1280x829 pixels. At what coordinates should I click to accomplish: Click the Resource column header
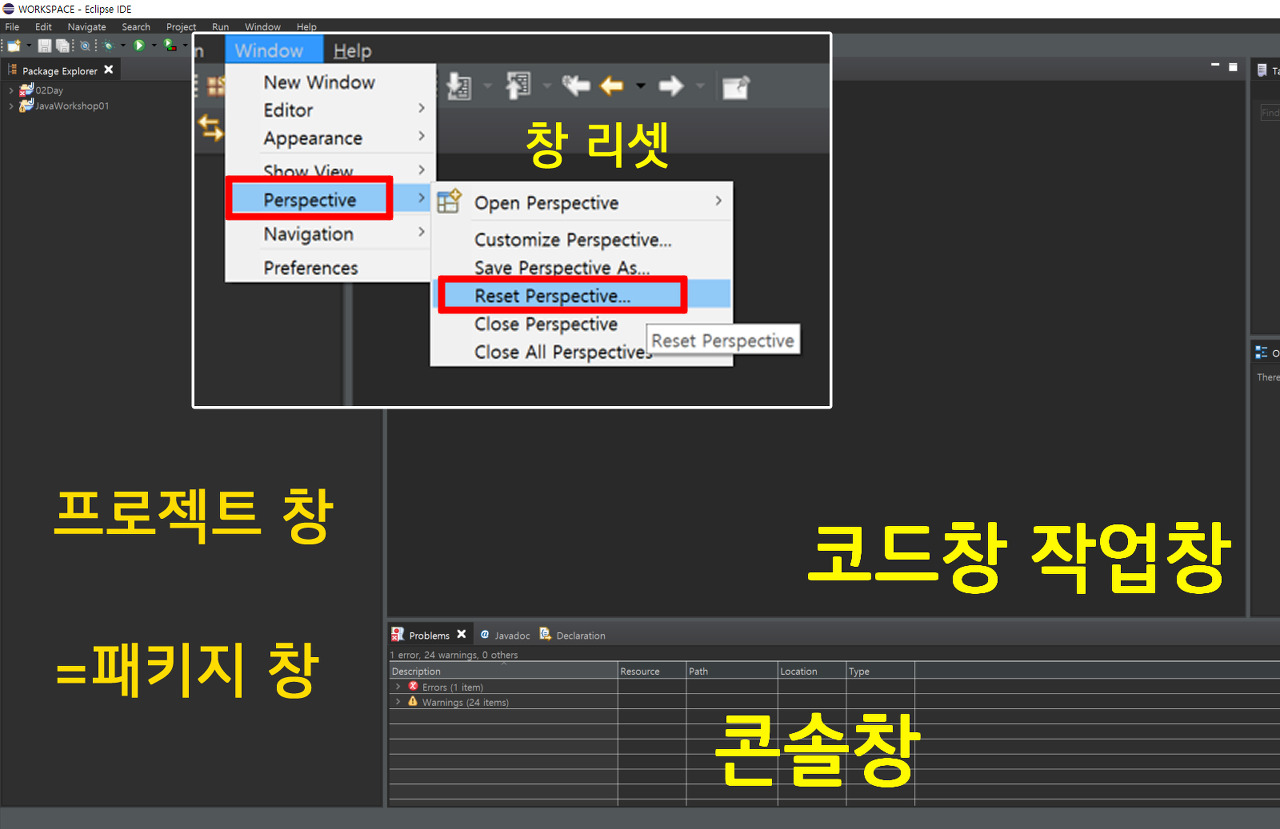pos(651,671)
